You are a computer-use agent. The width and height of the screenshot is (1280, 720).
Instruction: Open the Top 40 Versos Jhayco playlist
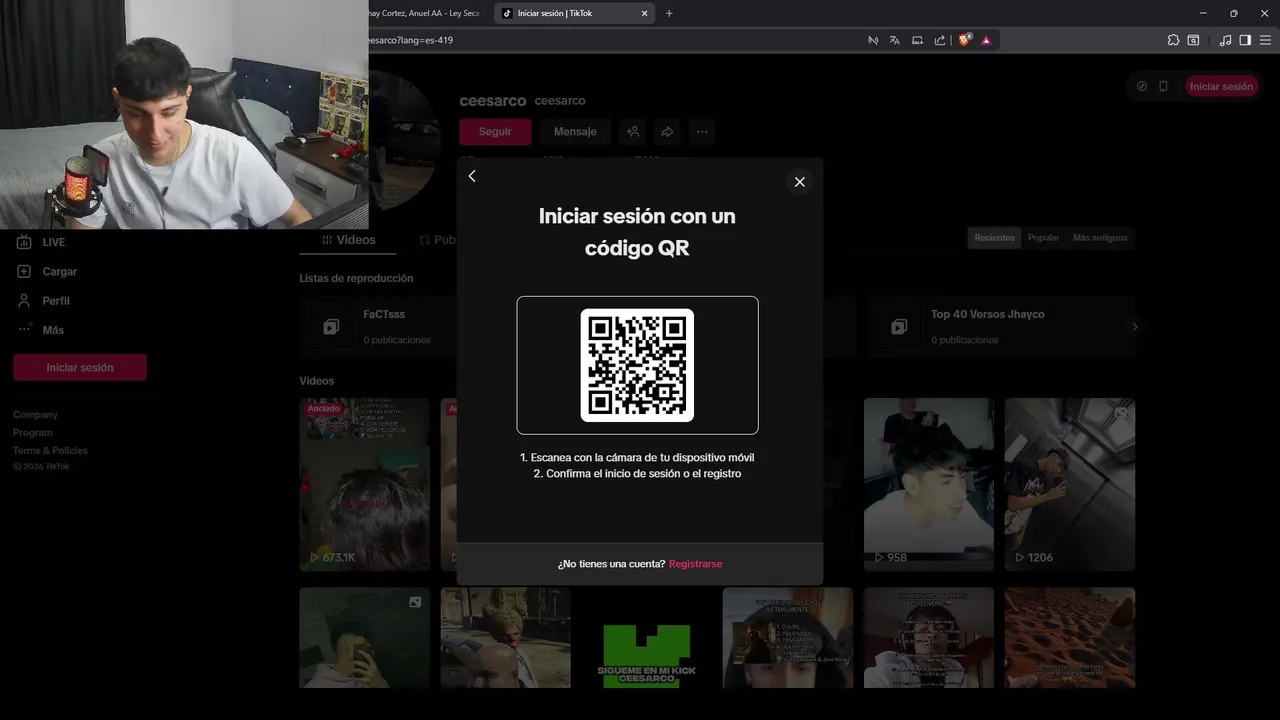(1000, 326)
